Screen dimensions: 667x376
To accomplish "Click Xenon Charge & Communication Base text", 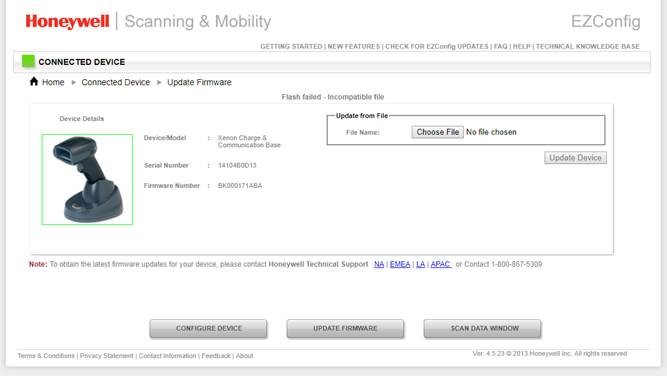I will pos(249,141).
